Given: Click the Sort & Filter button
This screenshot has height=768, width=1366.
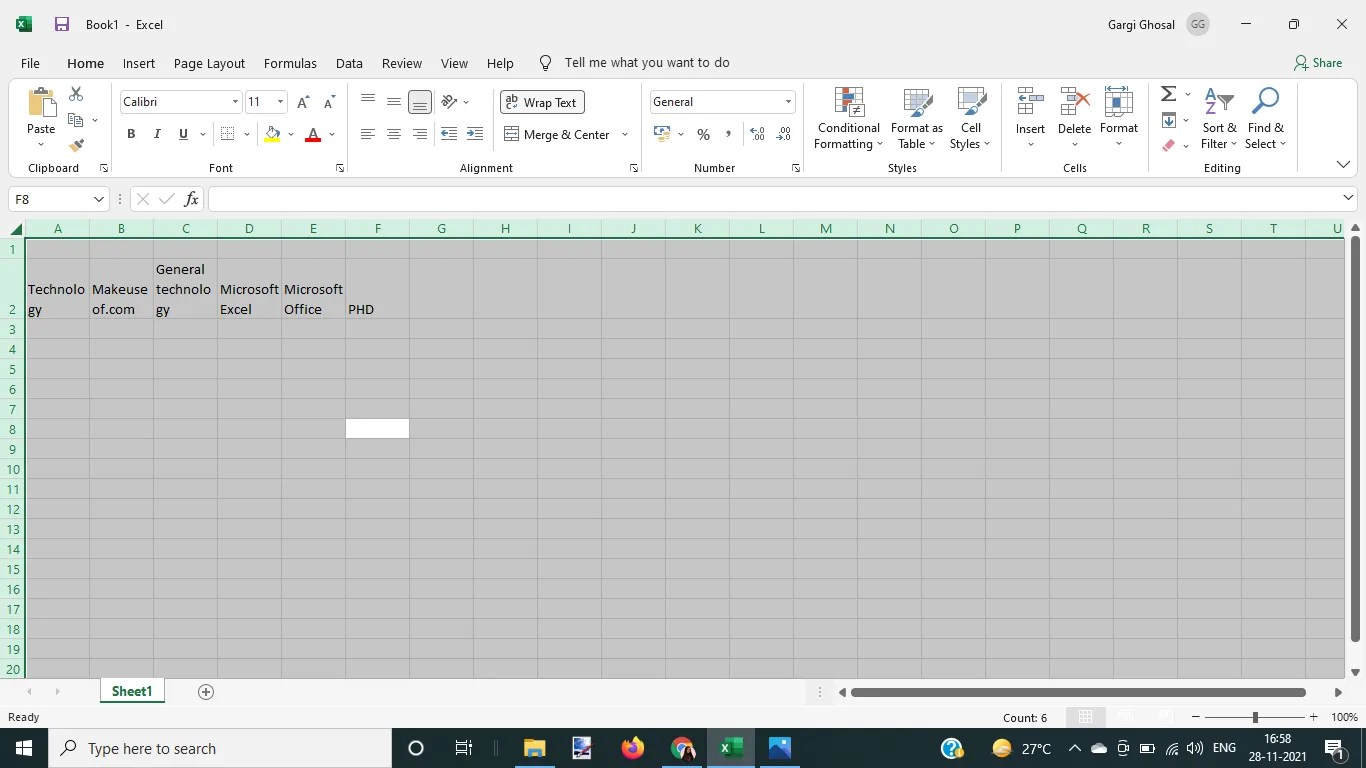Looking at the screenshot, I should tap(1218, 118).
